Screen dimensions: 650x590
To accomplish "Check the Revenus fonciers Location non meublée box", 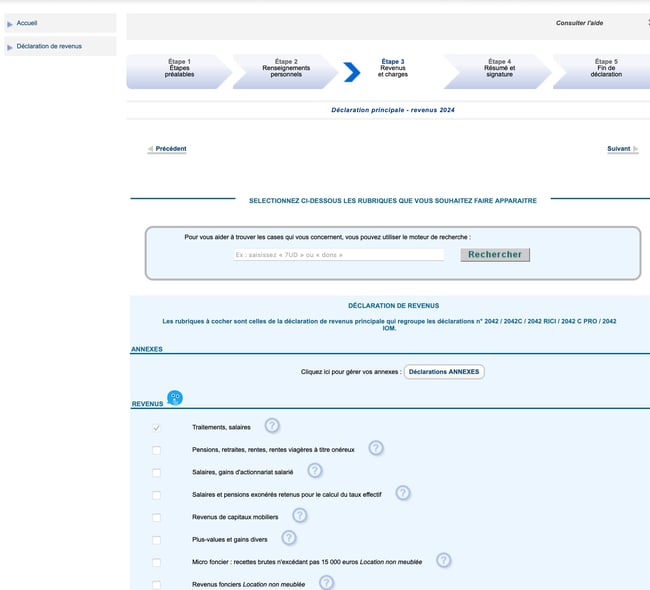I will coord(156,585).
